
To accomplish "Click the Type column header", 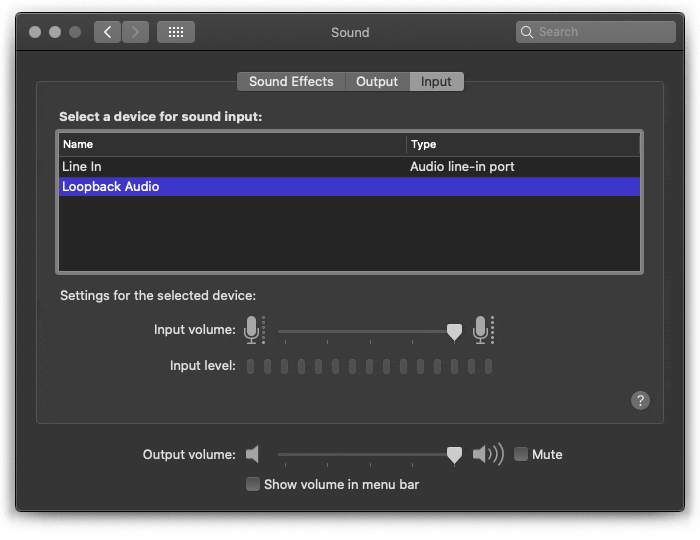I will 523,144.
